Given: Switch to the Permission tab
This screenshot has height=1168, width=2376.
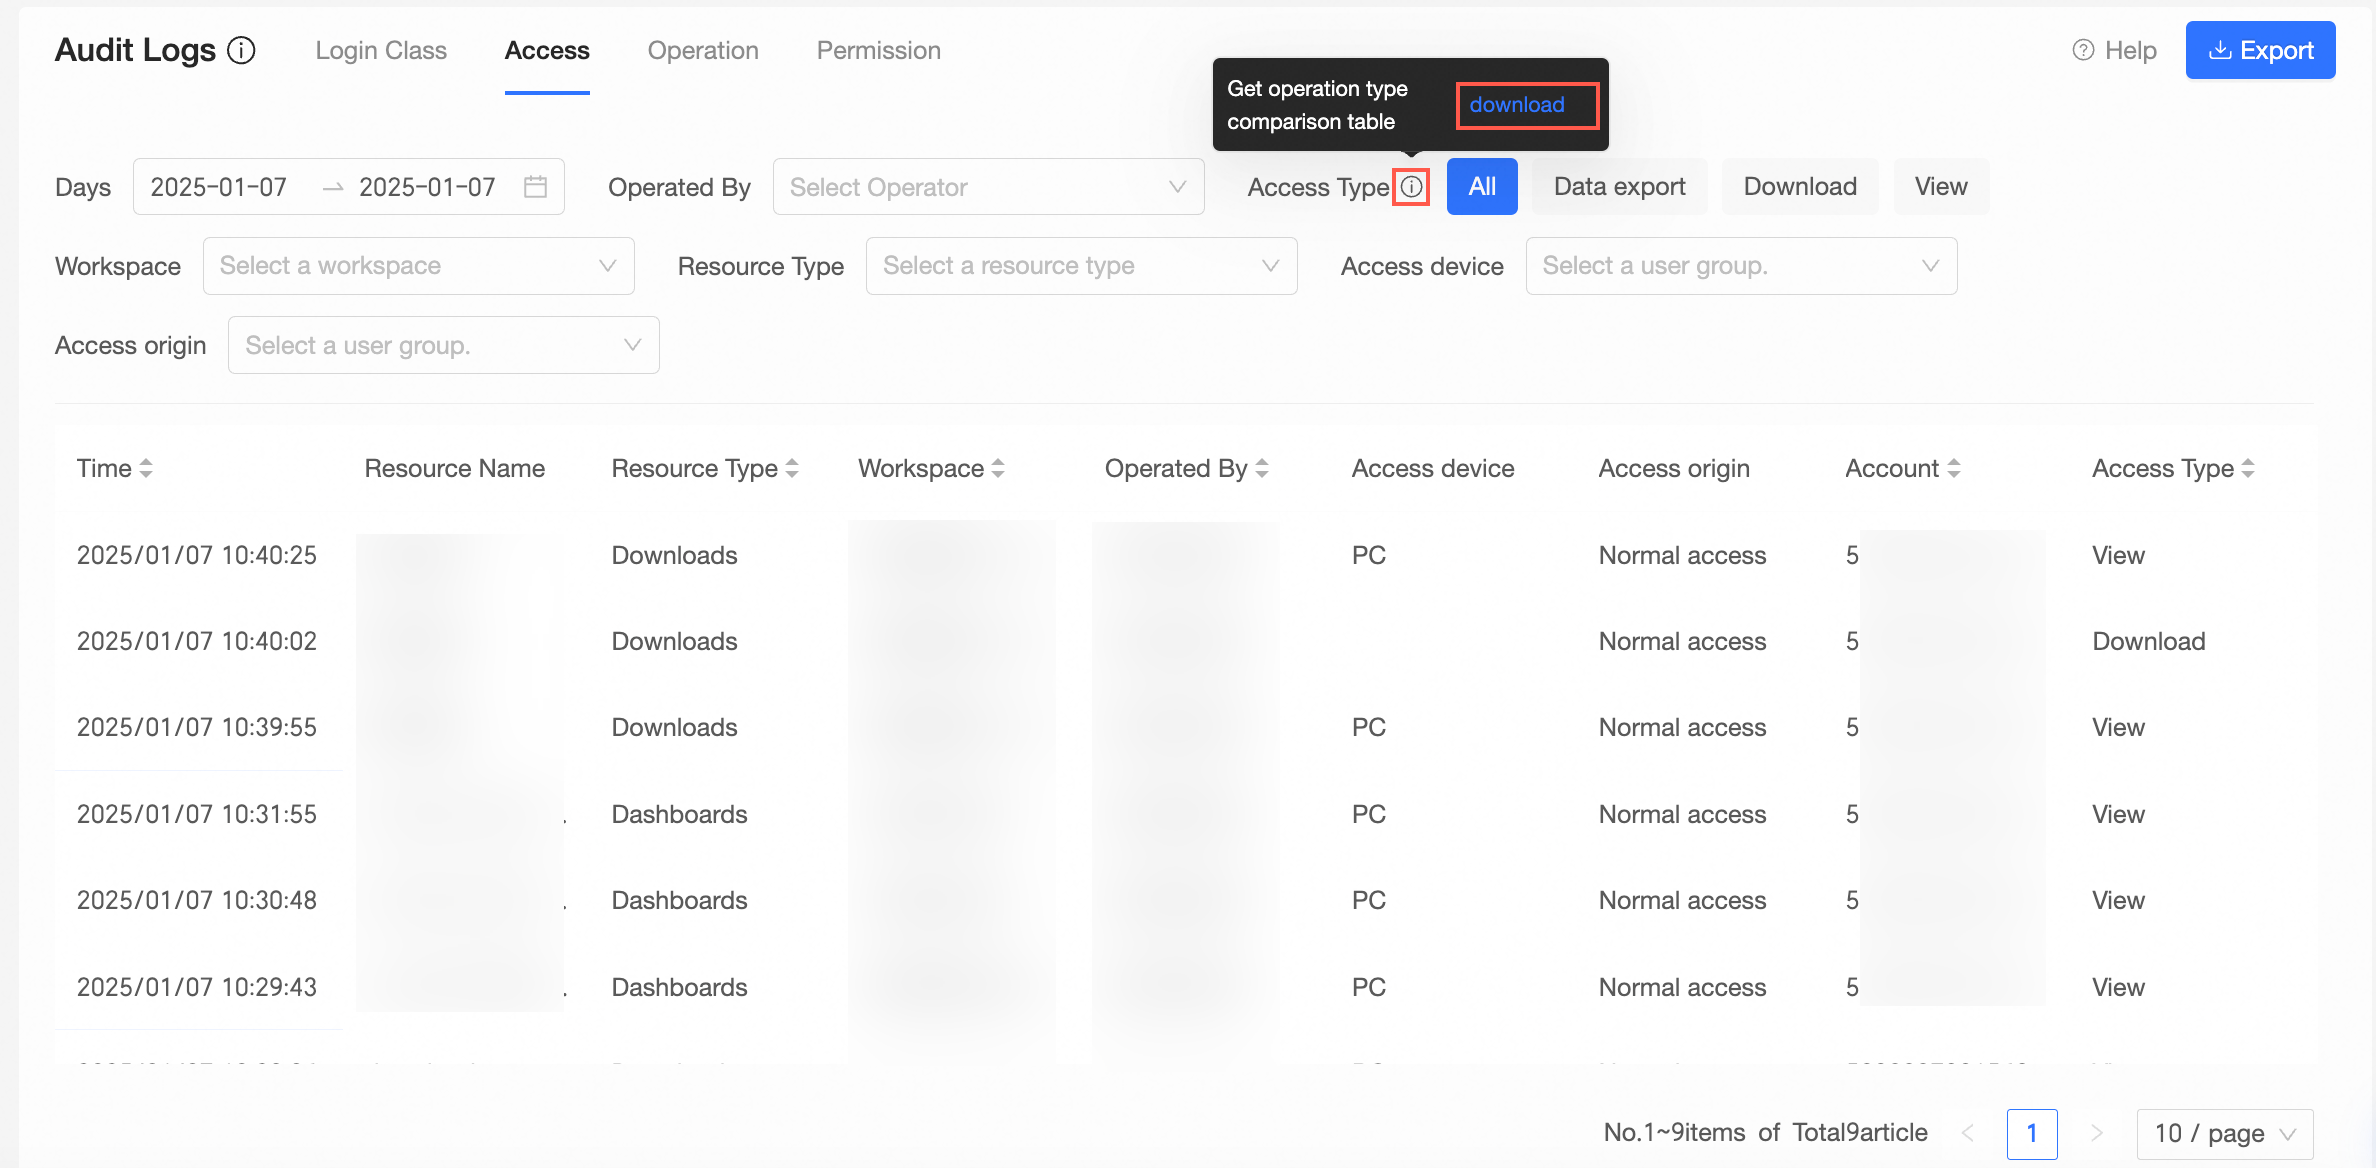Looking at the screenshot, I should point(878,50).
